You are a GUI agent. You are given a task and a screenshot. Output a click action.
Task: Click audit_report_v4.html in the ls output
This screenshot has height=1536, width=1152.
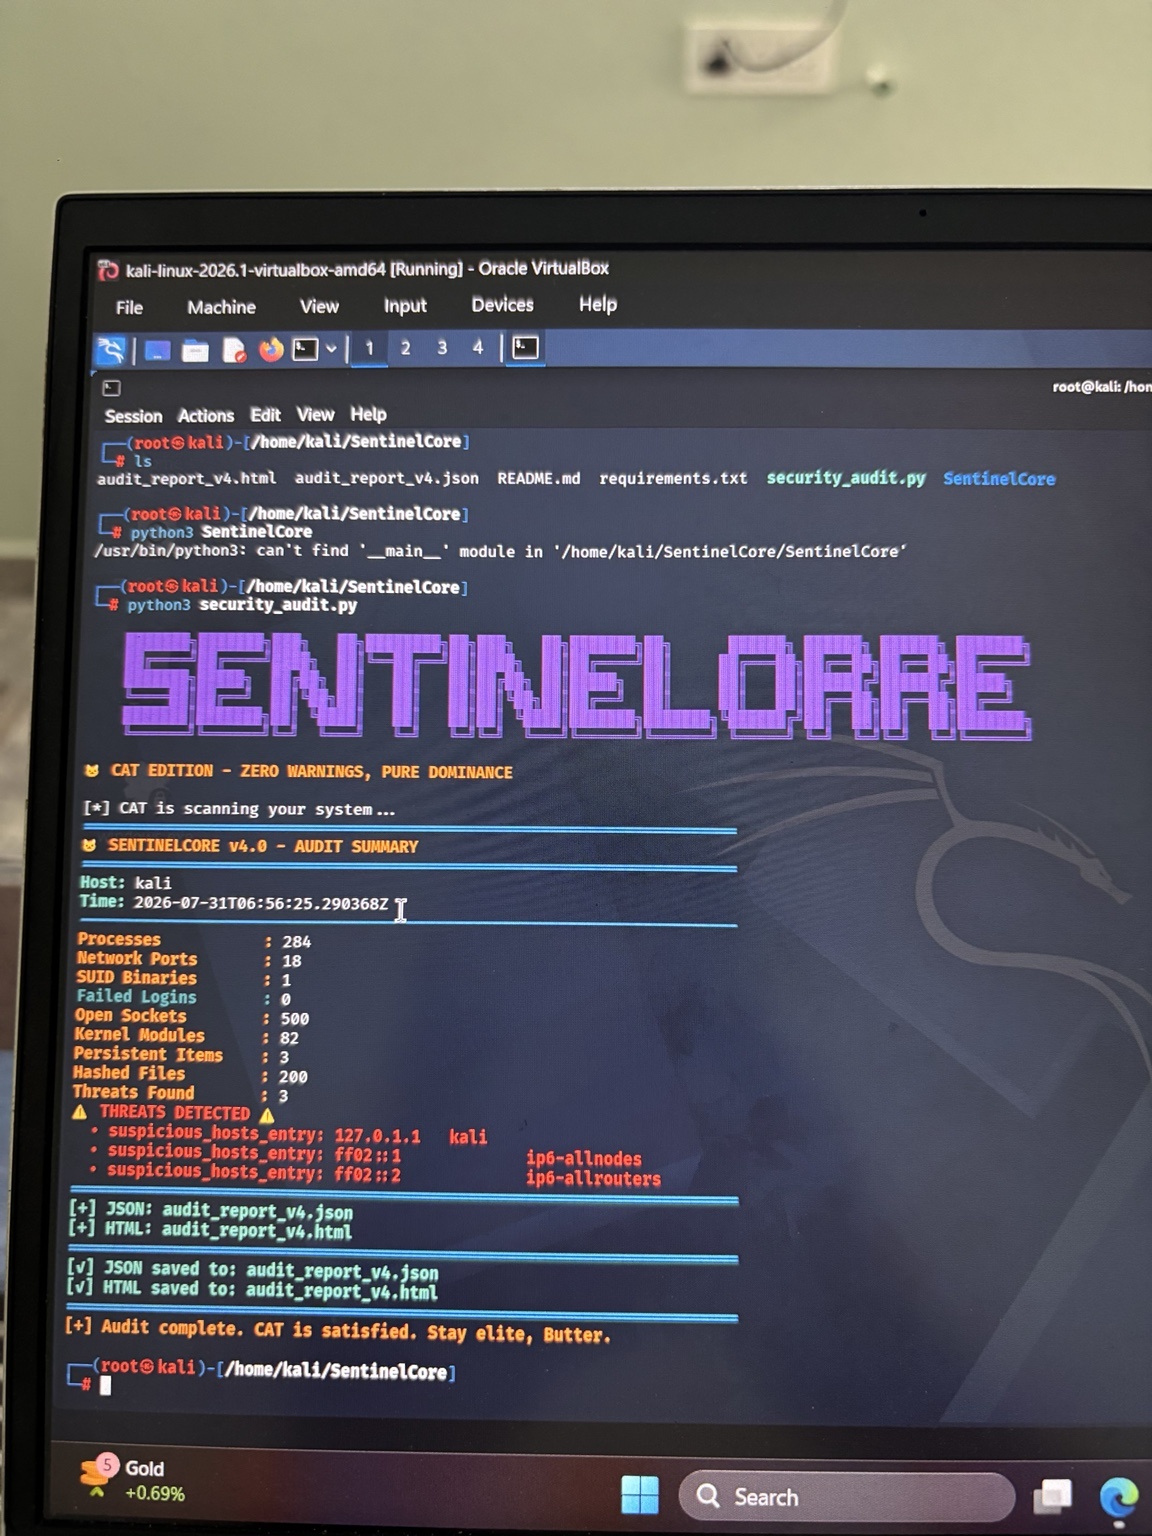(186, 479)
